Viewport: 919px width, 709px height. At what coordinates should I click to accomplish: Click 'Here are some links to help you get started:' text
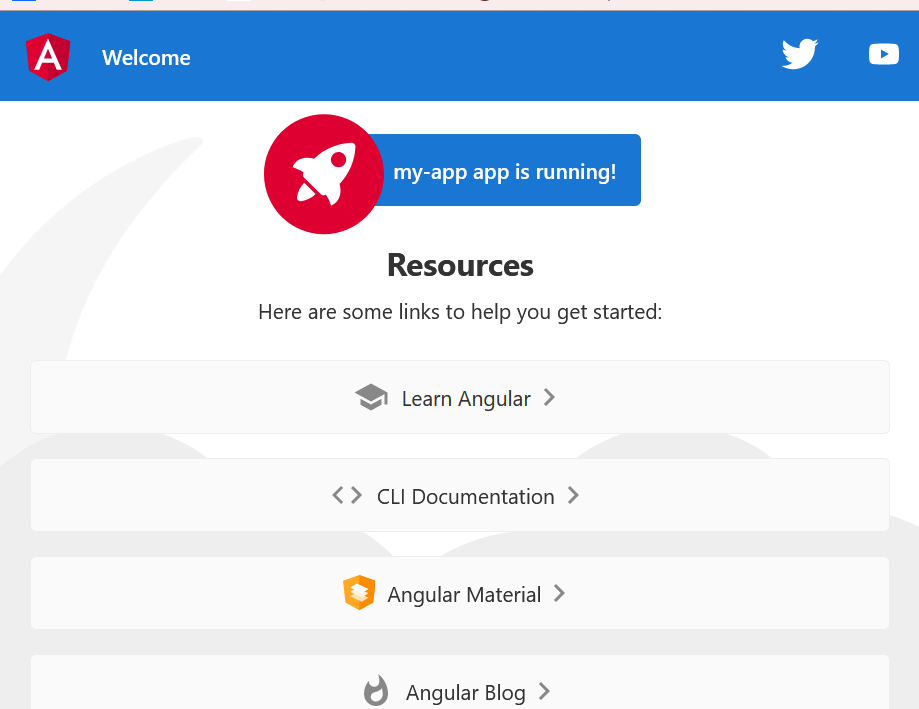coord(460,312)
